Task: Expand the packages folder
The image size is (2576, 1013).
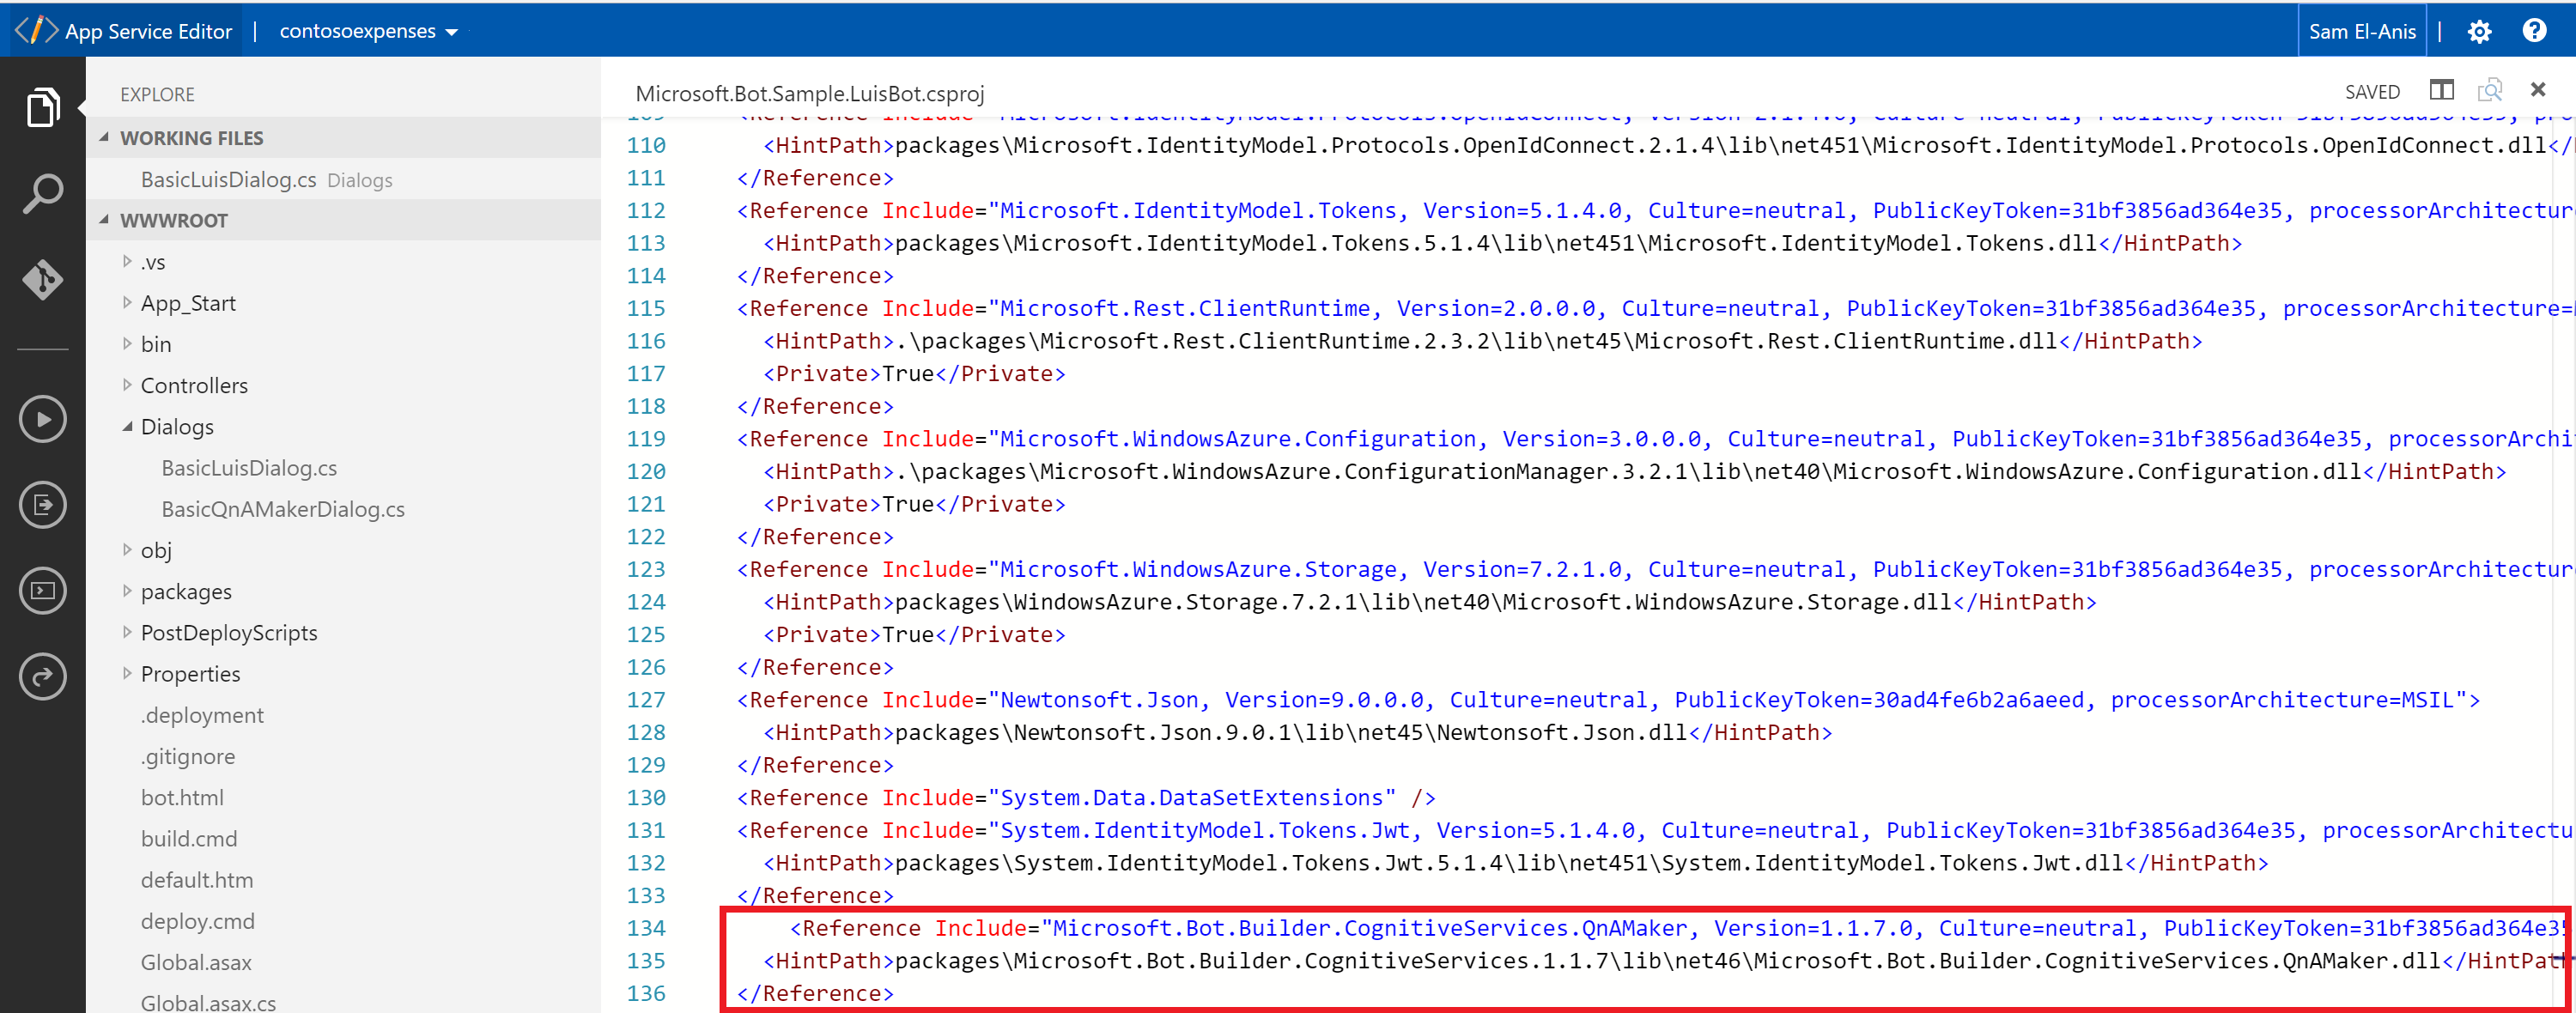Action: tap(127, 591)
